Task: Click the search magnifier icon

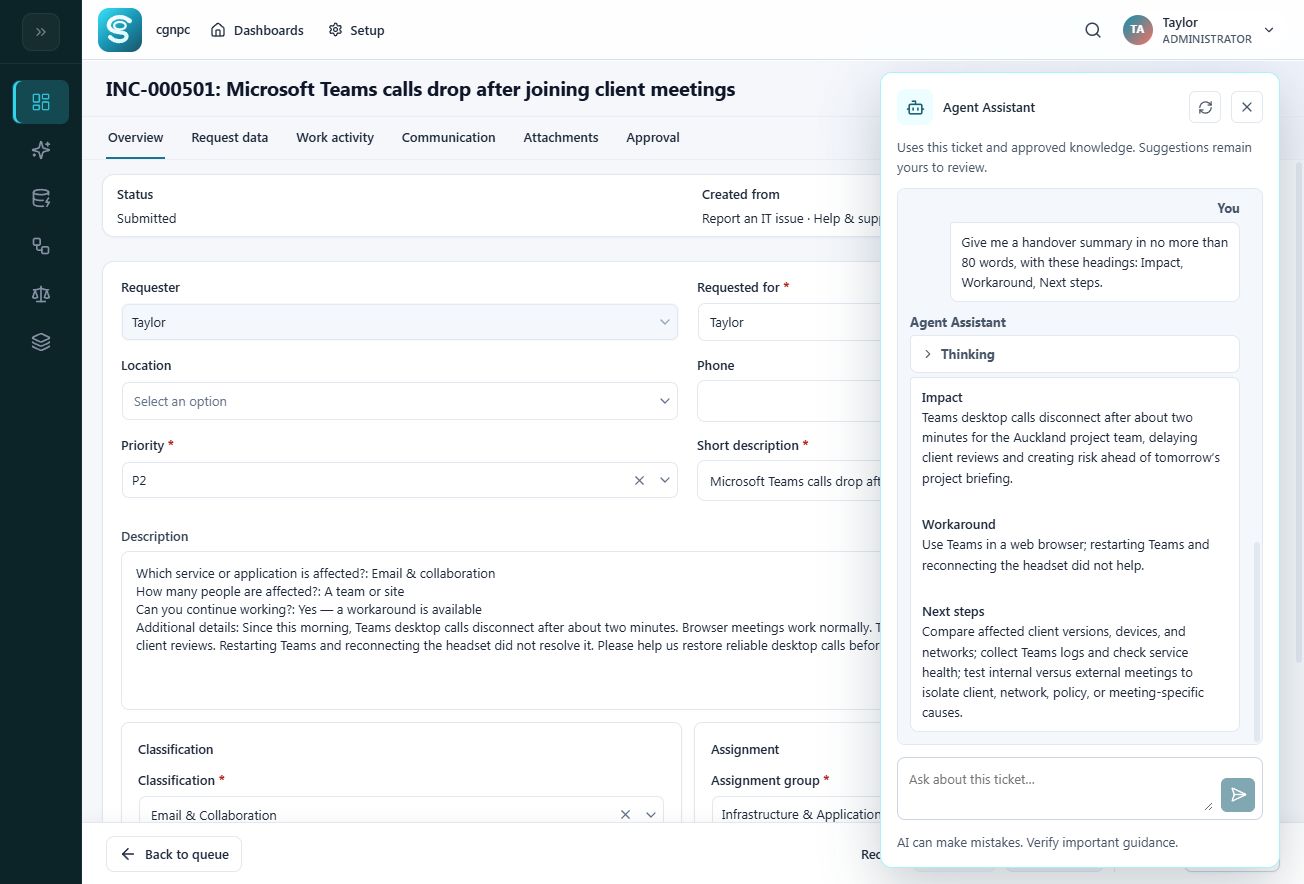Action: point(1093,30)
